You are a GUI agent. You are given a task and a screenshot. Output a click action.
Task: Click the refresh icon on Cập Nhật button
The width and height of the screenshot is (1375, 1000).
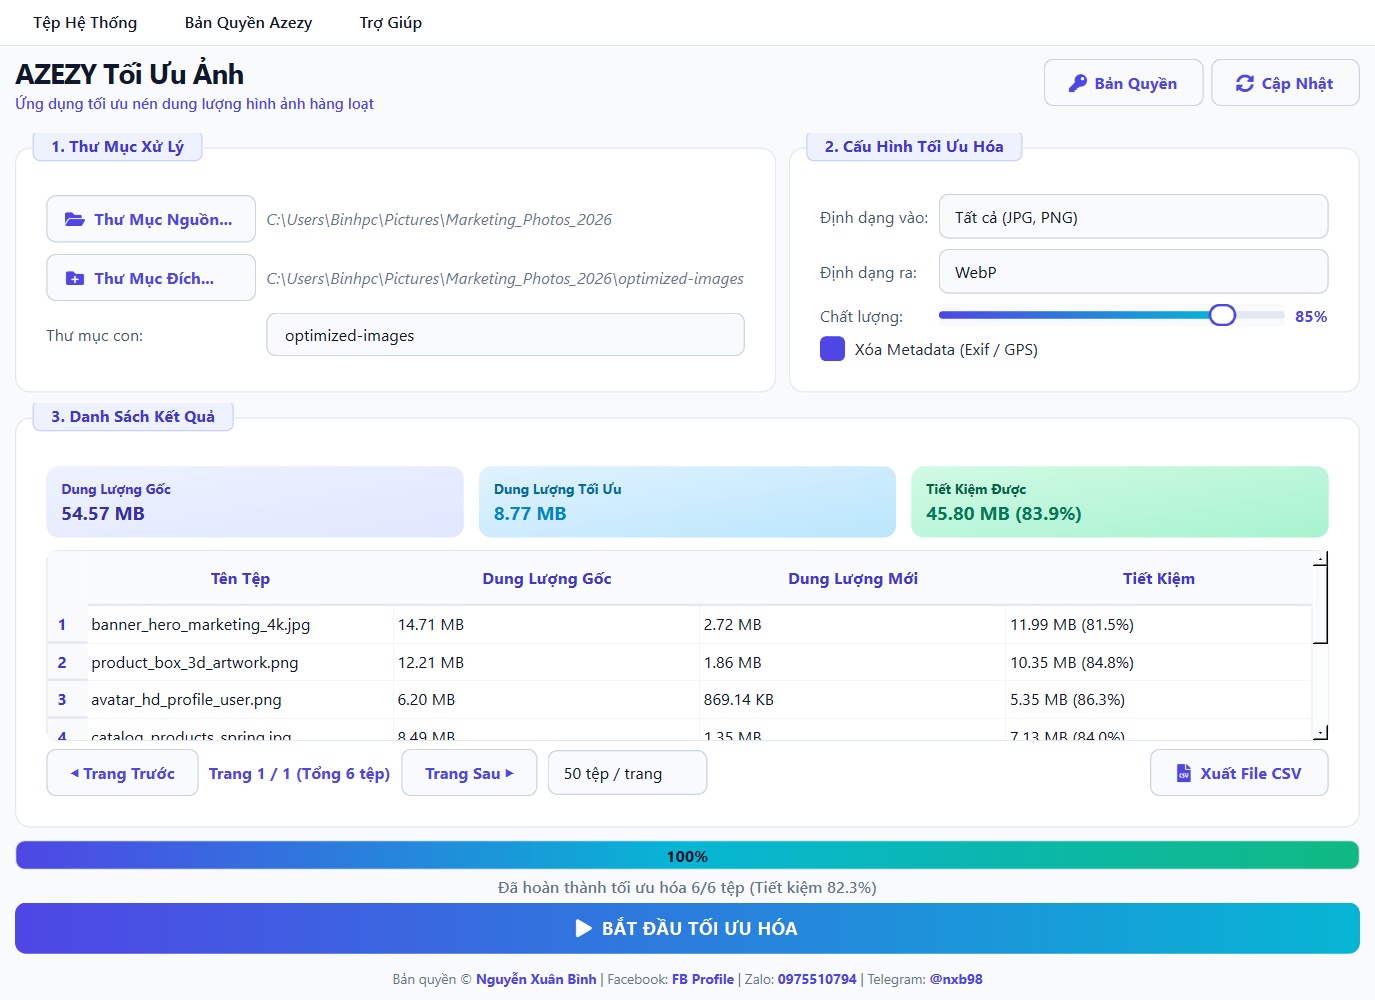point(1244,83)
